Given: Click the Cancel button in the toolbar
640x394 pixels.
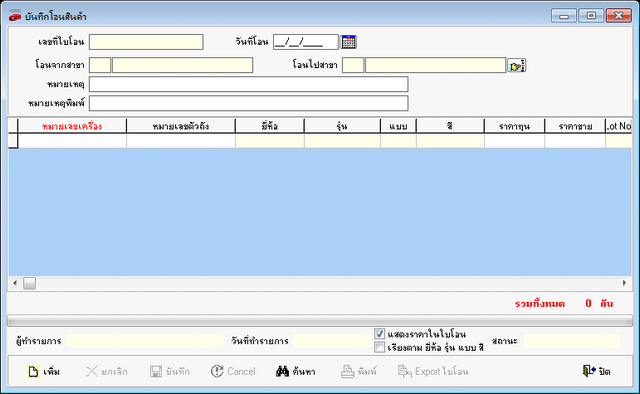Looking at the screenshot, I should click(x=233, y=371).
